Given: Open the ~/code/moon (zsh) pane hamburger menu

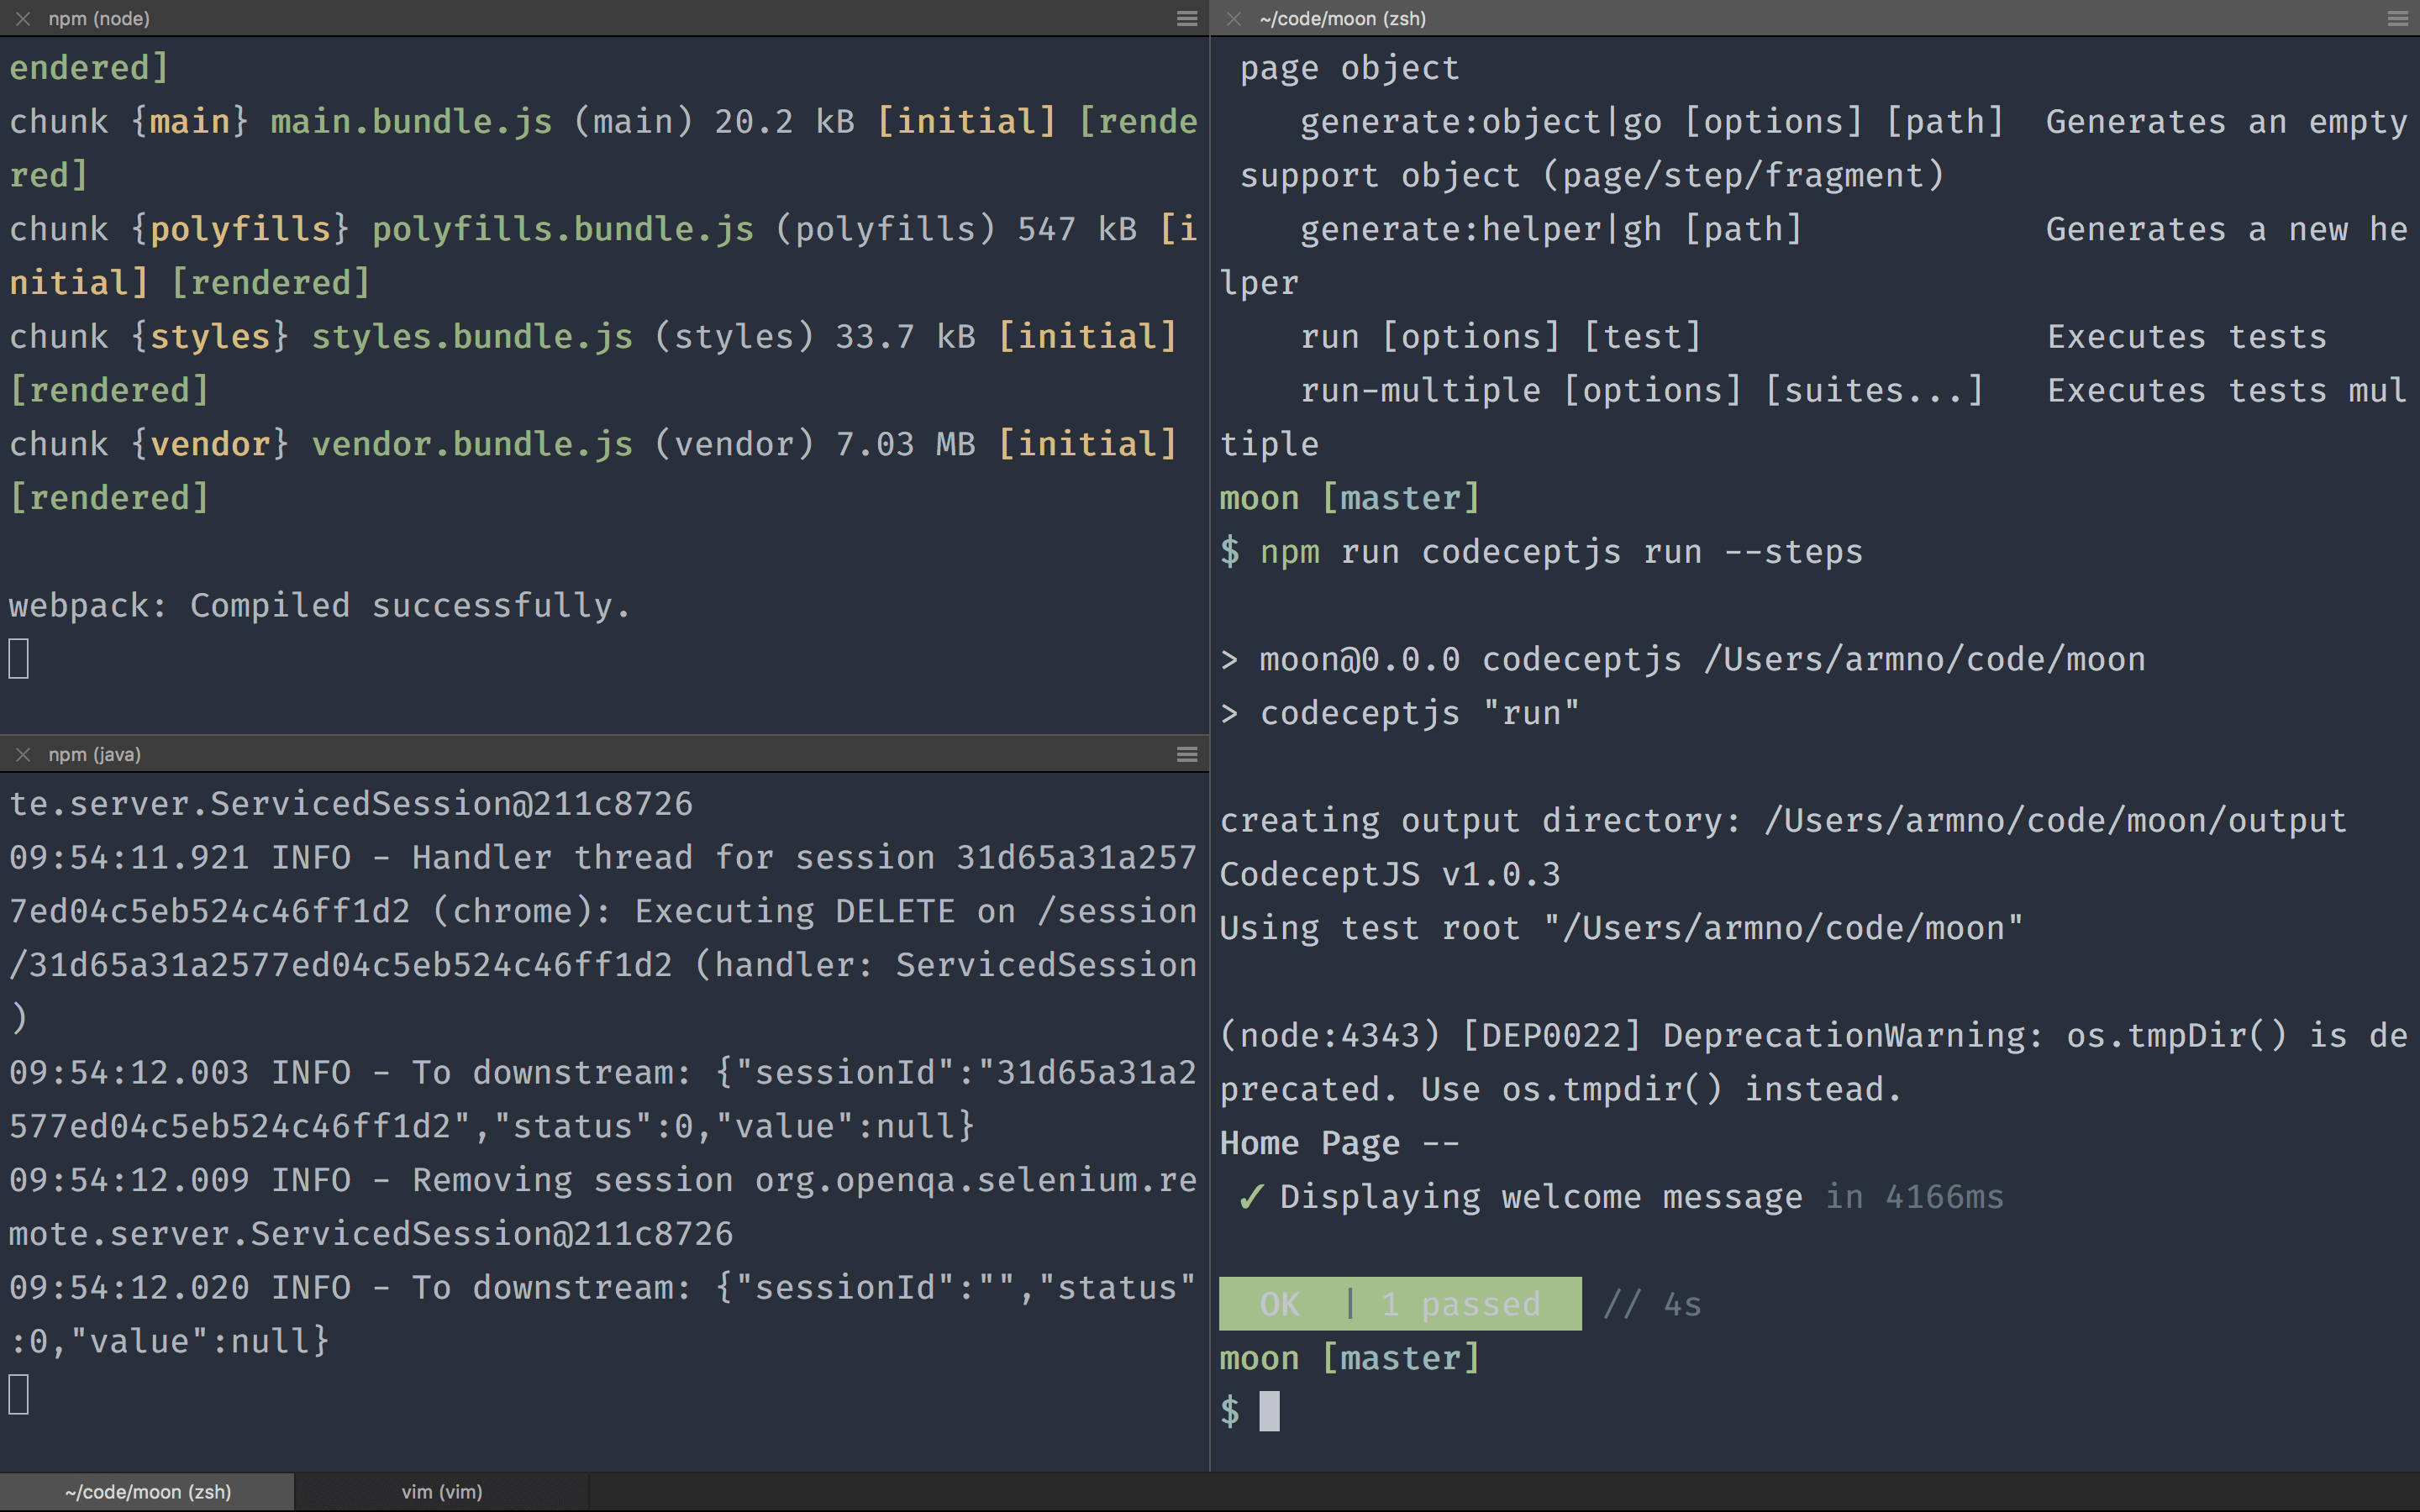Looking at the screenshot, I should tap(2397, 18).
